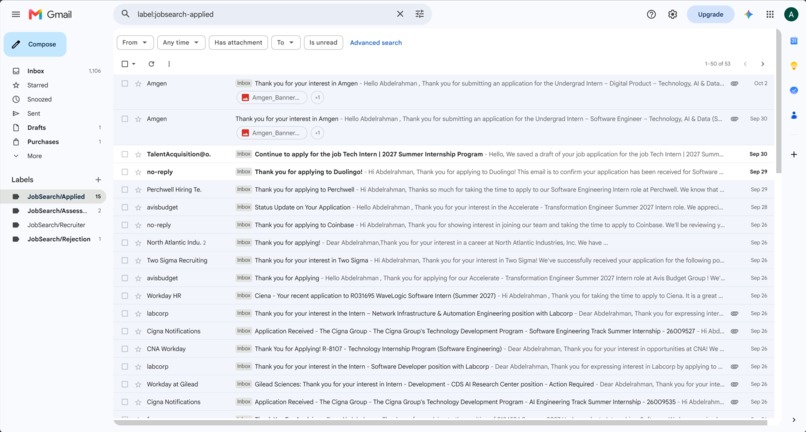Open the From filter dropdown

pyautogui.click(x=135, y=43)
